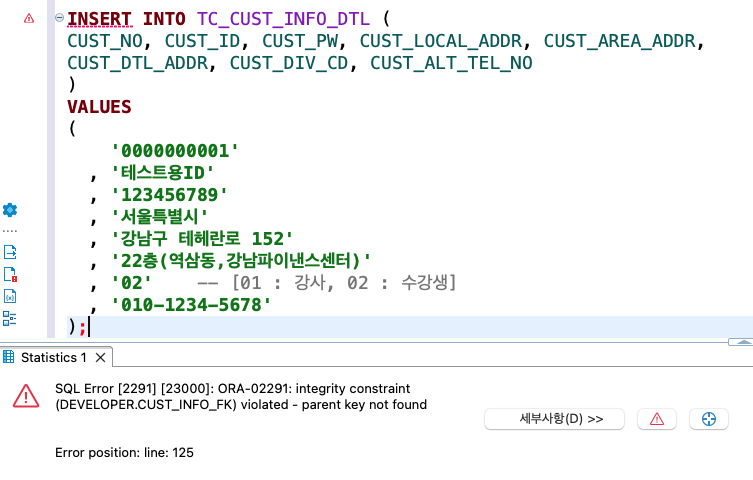Click the column name CUST_ALT_TEL_NO
Image resolution: width=753 pixels, height=480 pixels.
pyautogui.click(x=451, y=63)
